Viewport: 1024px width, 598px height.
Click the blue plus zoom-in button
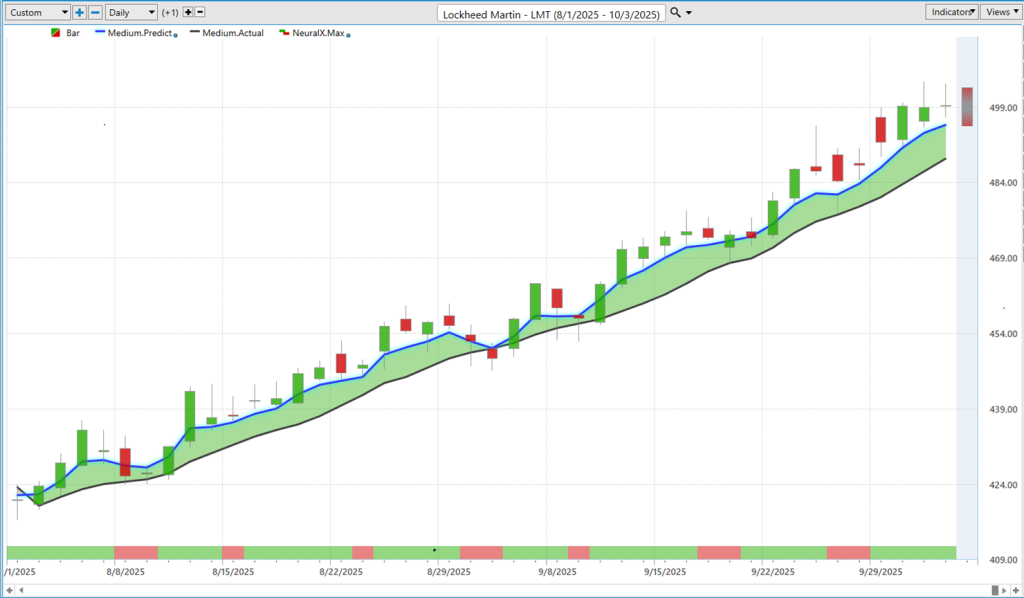coord(80,12)
